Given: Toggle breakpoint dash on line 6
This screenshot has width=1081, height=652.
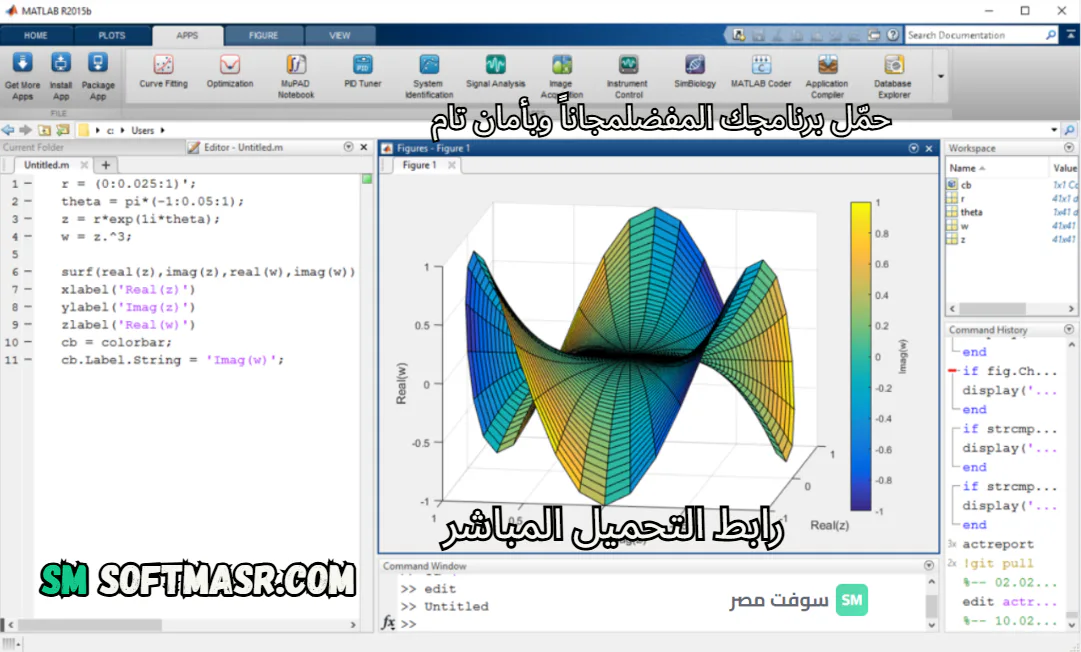Looking at the screenshot, I should 28,272.
